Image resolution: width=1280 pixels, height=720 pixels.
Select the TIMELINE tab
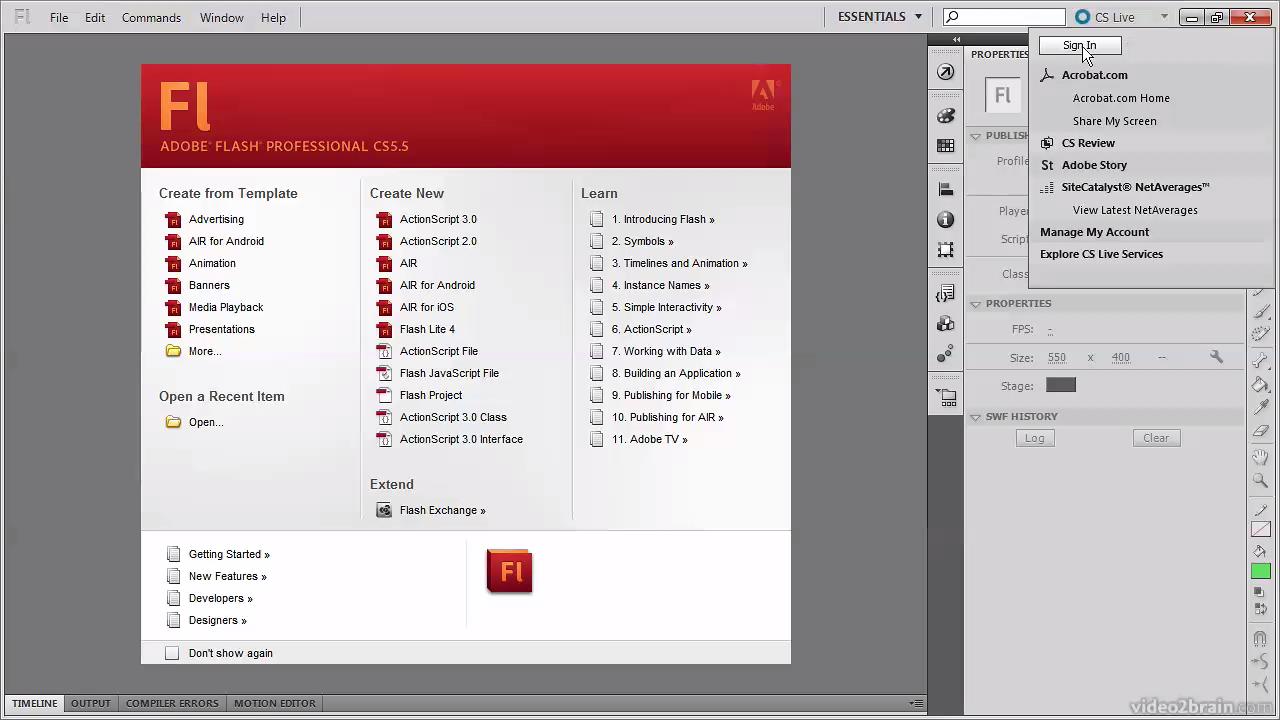click(x=34, y=703)
